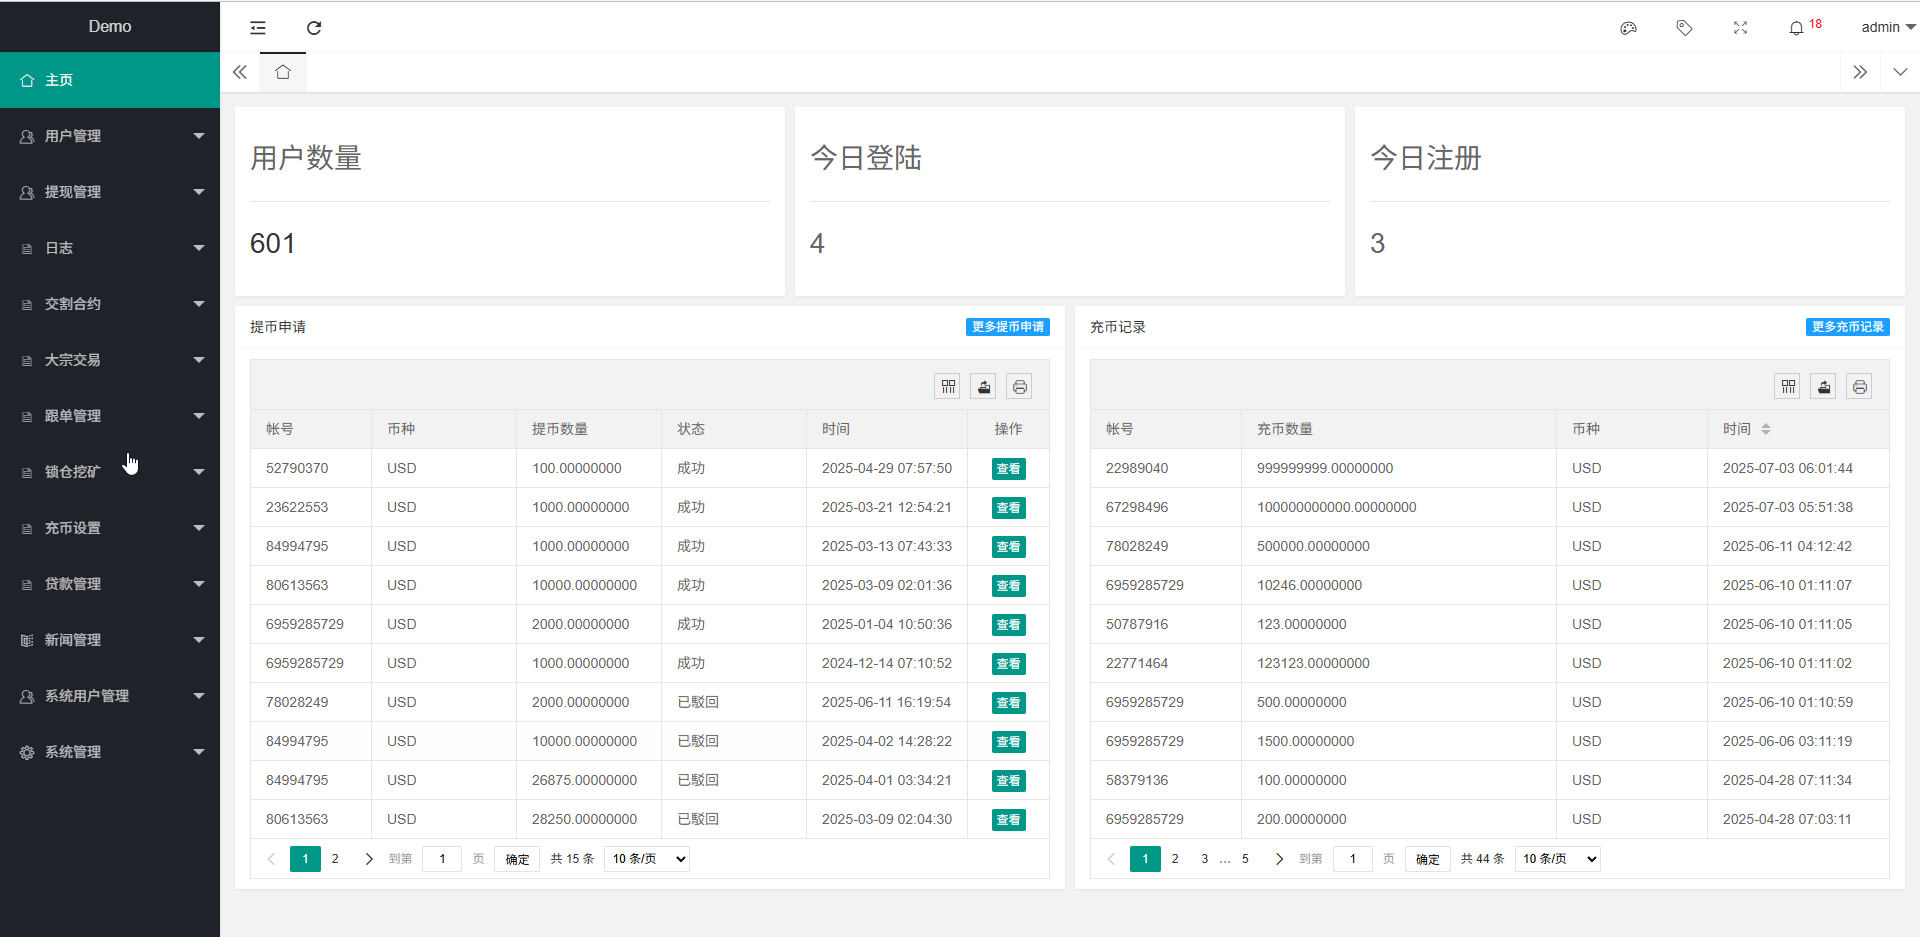
Task: Click the refresh icon in the top bar
Action: click(314, 28)
